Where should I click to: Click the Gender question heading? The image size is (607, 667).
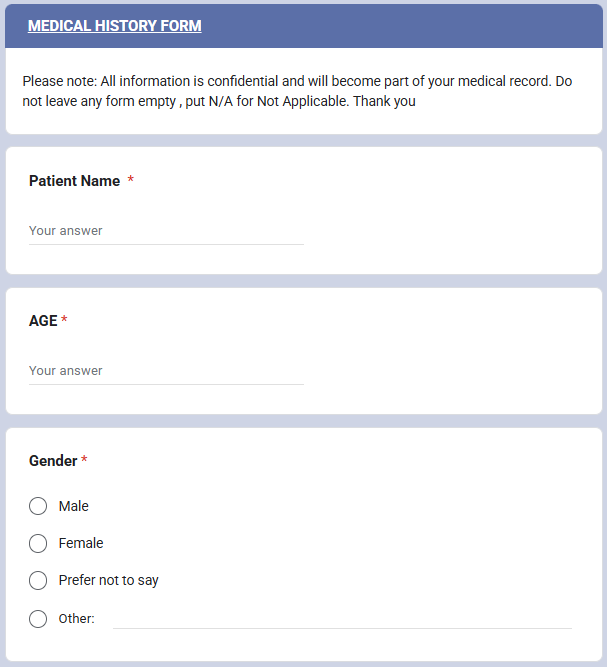(53, 461)
